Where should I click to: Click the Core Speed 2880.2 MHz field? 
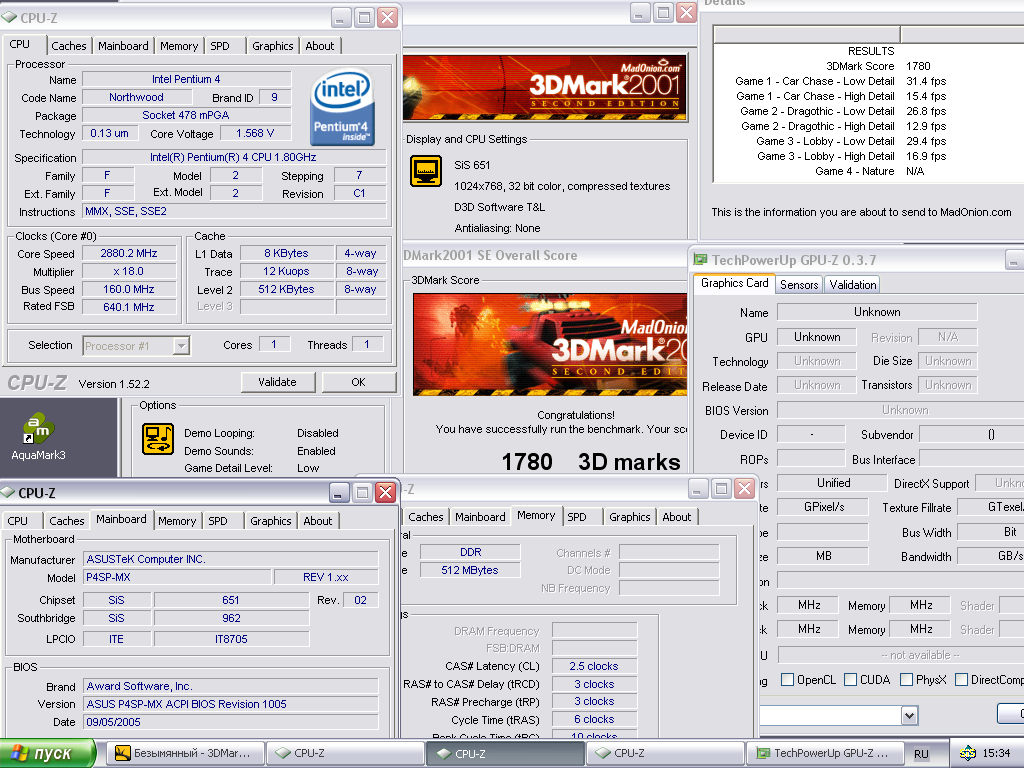129,253
